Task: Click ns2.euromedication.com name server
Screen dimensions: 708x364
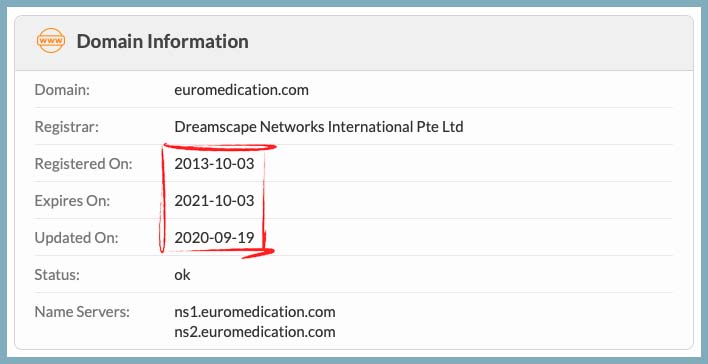Action: coord(255,332)
